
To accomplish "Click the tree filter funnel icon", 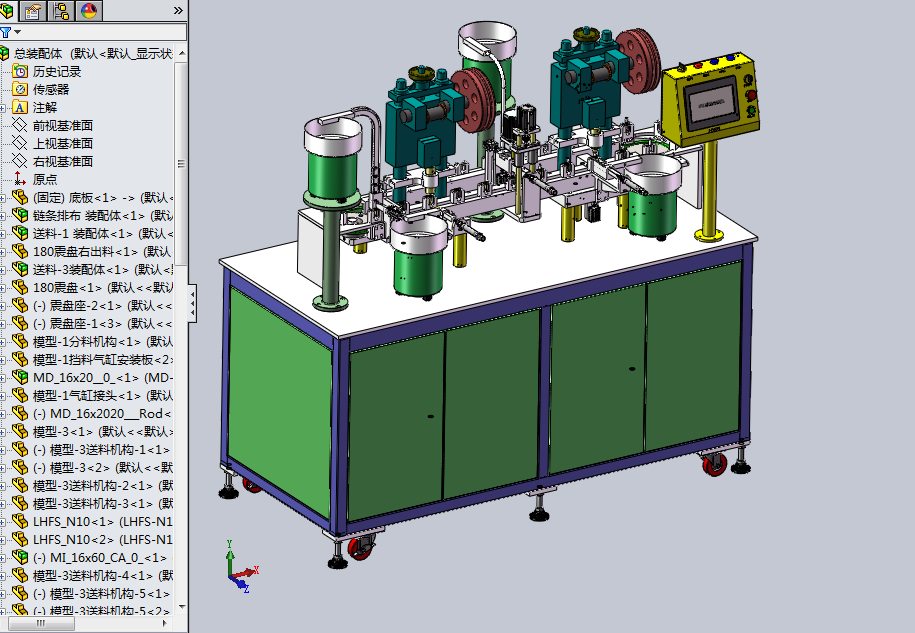I will (x=5, y=32).
